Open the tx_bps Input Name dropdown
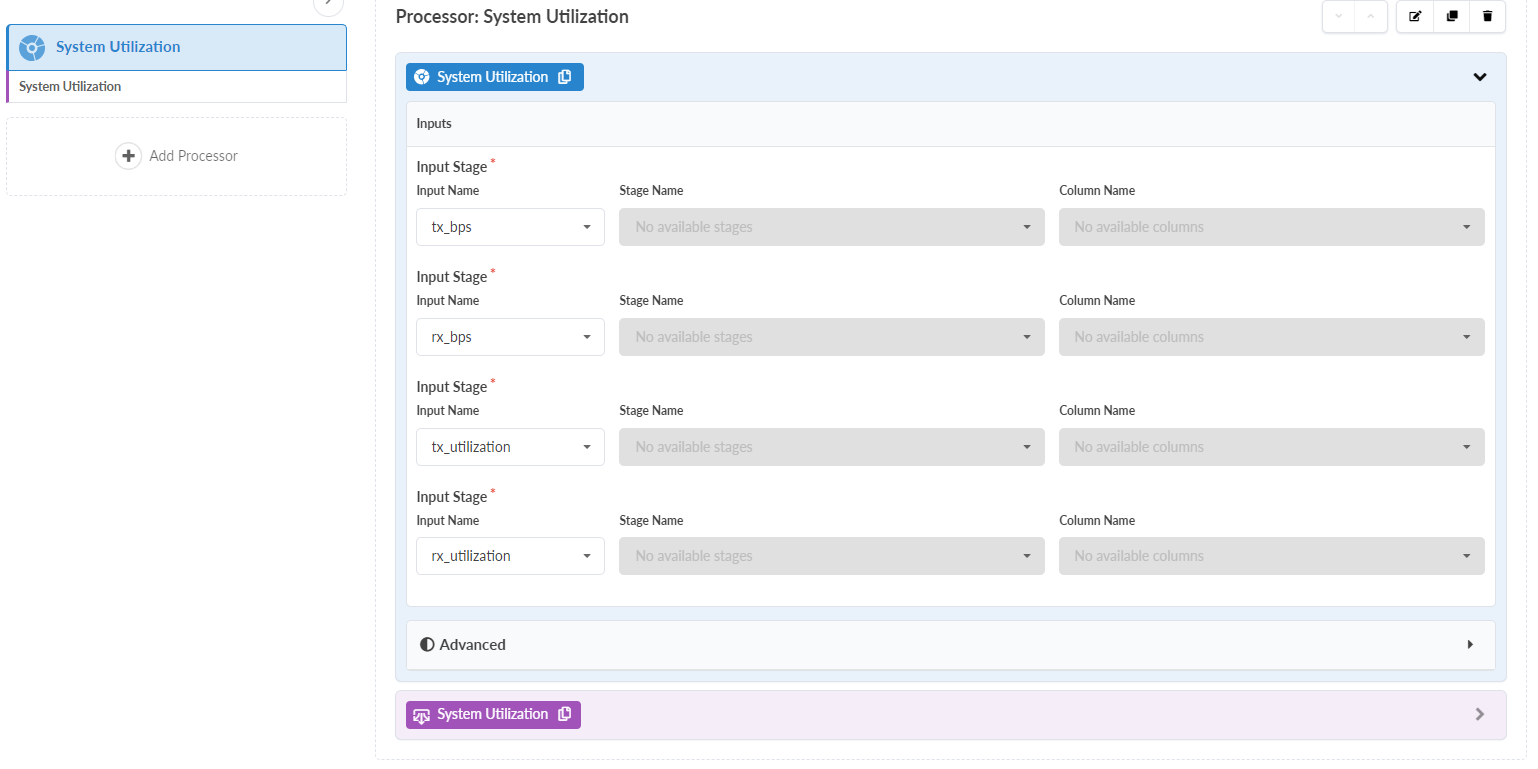1538x769 pixels. 510,227
